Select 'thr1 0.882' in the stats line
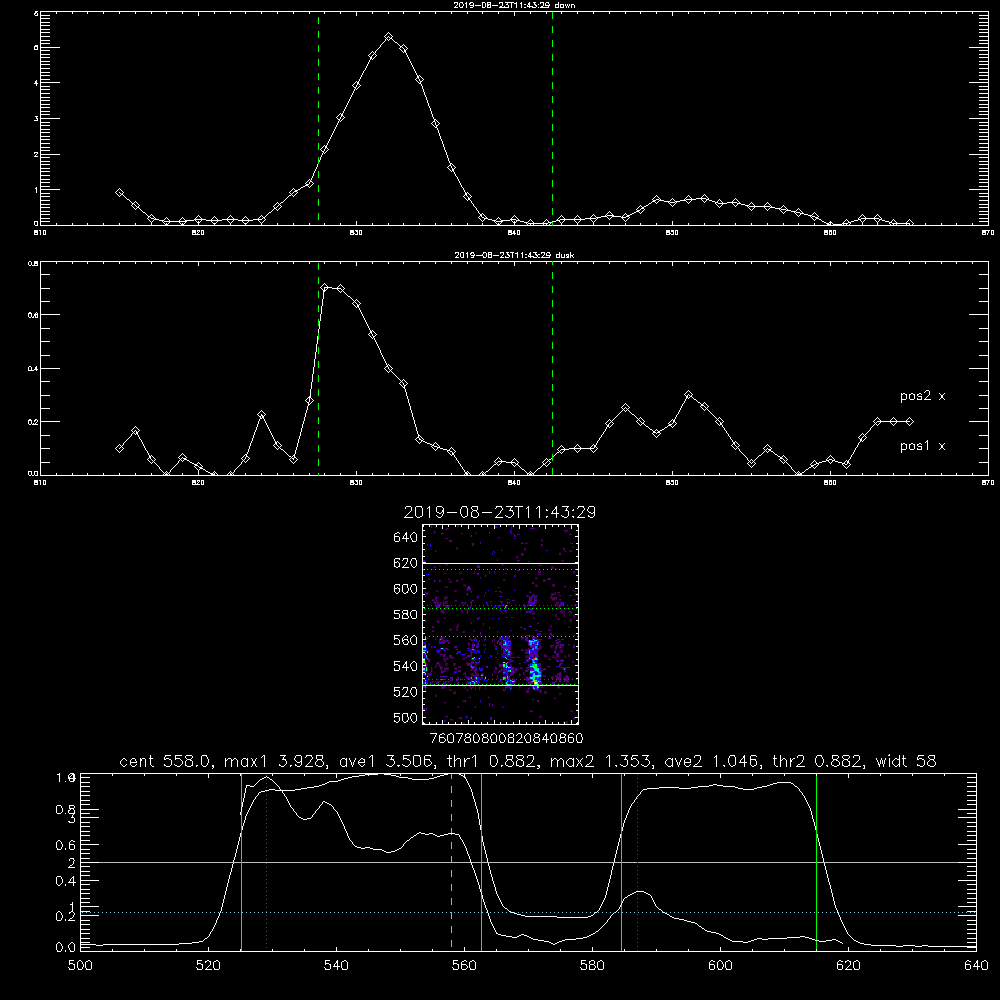The width and height of the screenshot is (1000, 1000). pos(493,761)
